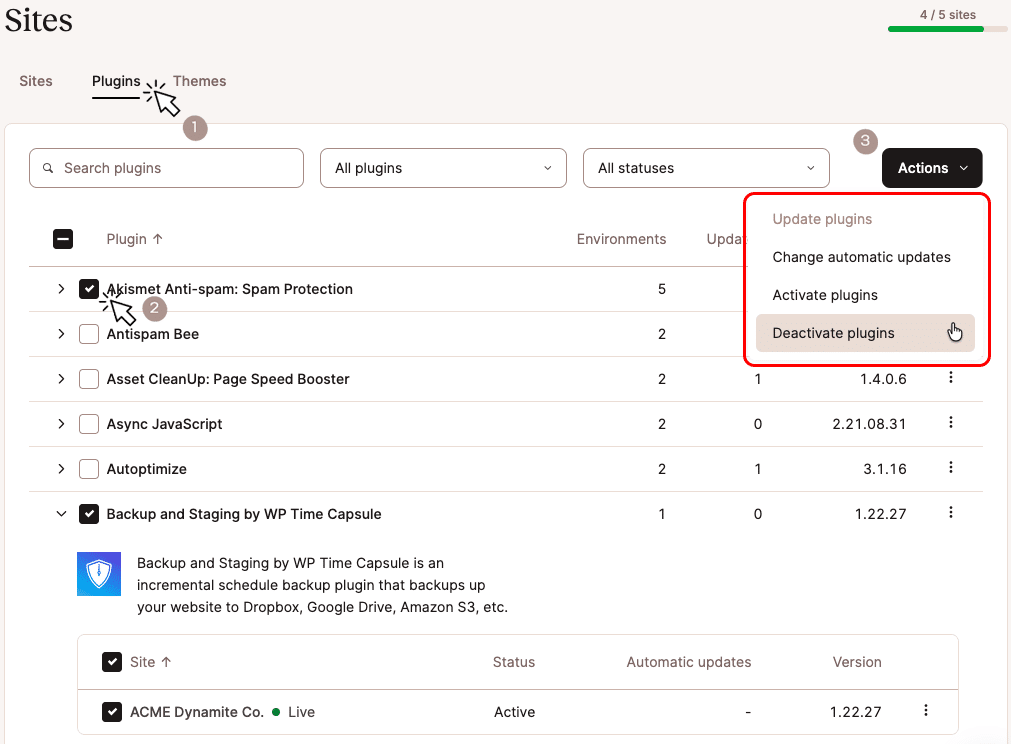Click version 1.4.0.6 cell
Screen dimensions: 1011x744
[883, 379]
